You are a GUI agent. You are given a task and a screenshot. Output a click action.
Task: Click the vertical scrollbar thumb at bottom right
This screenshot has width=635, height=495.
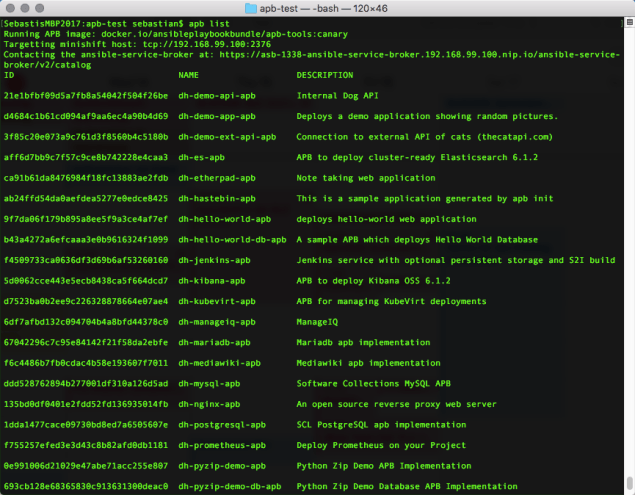(630, 483)
